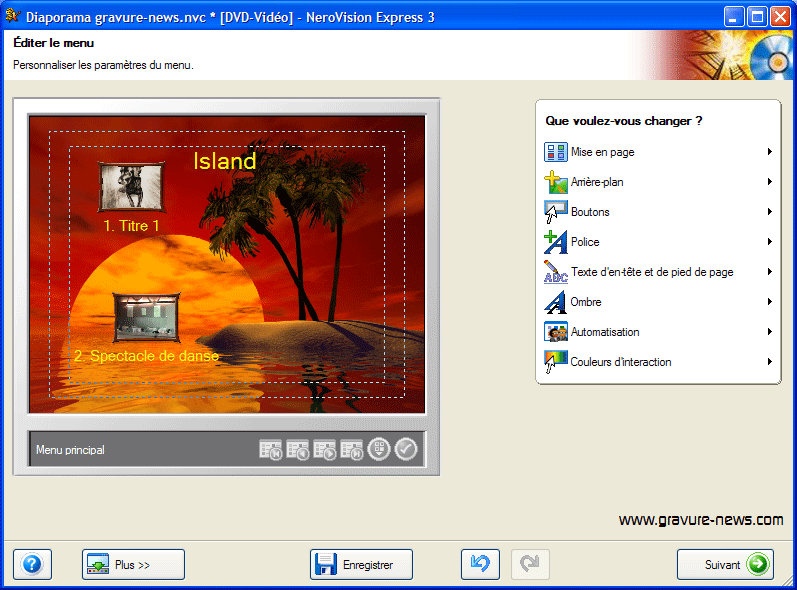Click the Couleurs d'interaction icon

556,362
